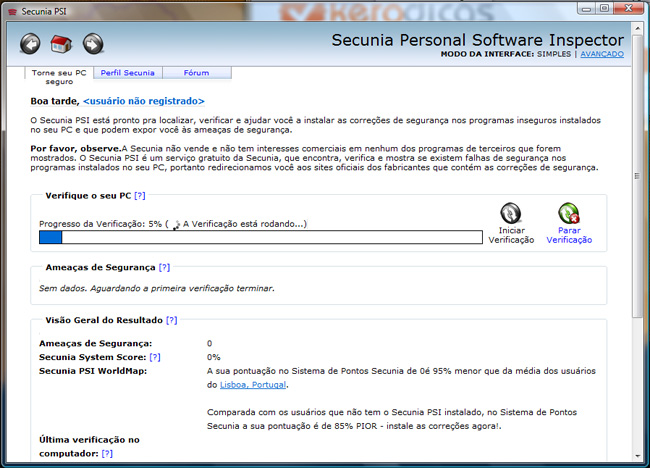This screenshot has width=650, height=468.
Task: Minimize the Secunia PSI window
Action: coord(587,9)
